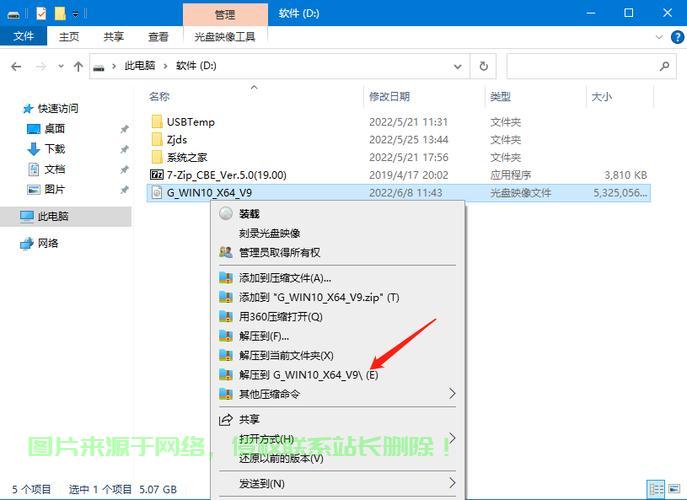
Task: Click 此电脑 in address breadcrumb
Action: [x=140, y=66]
